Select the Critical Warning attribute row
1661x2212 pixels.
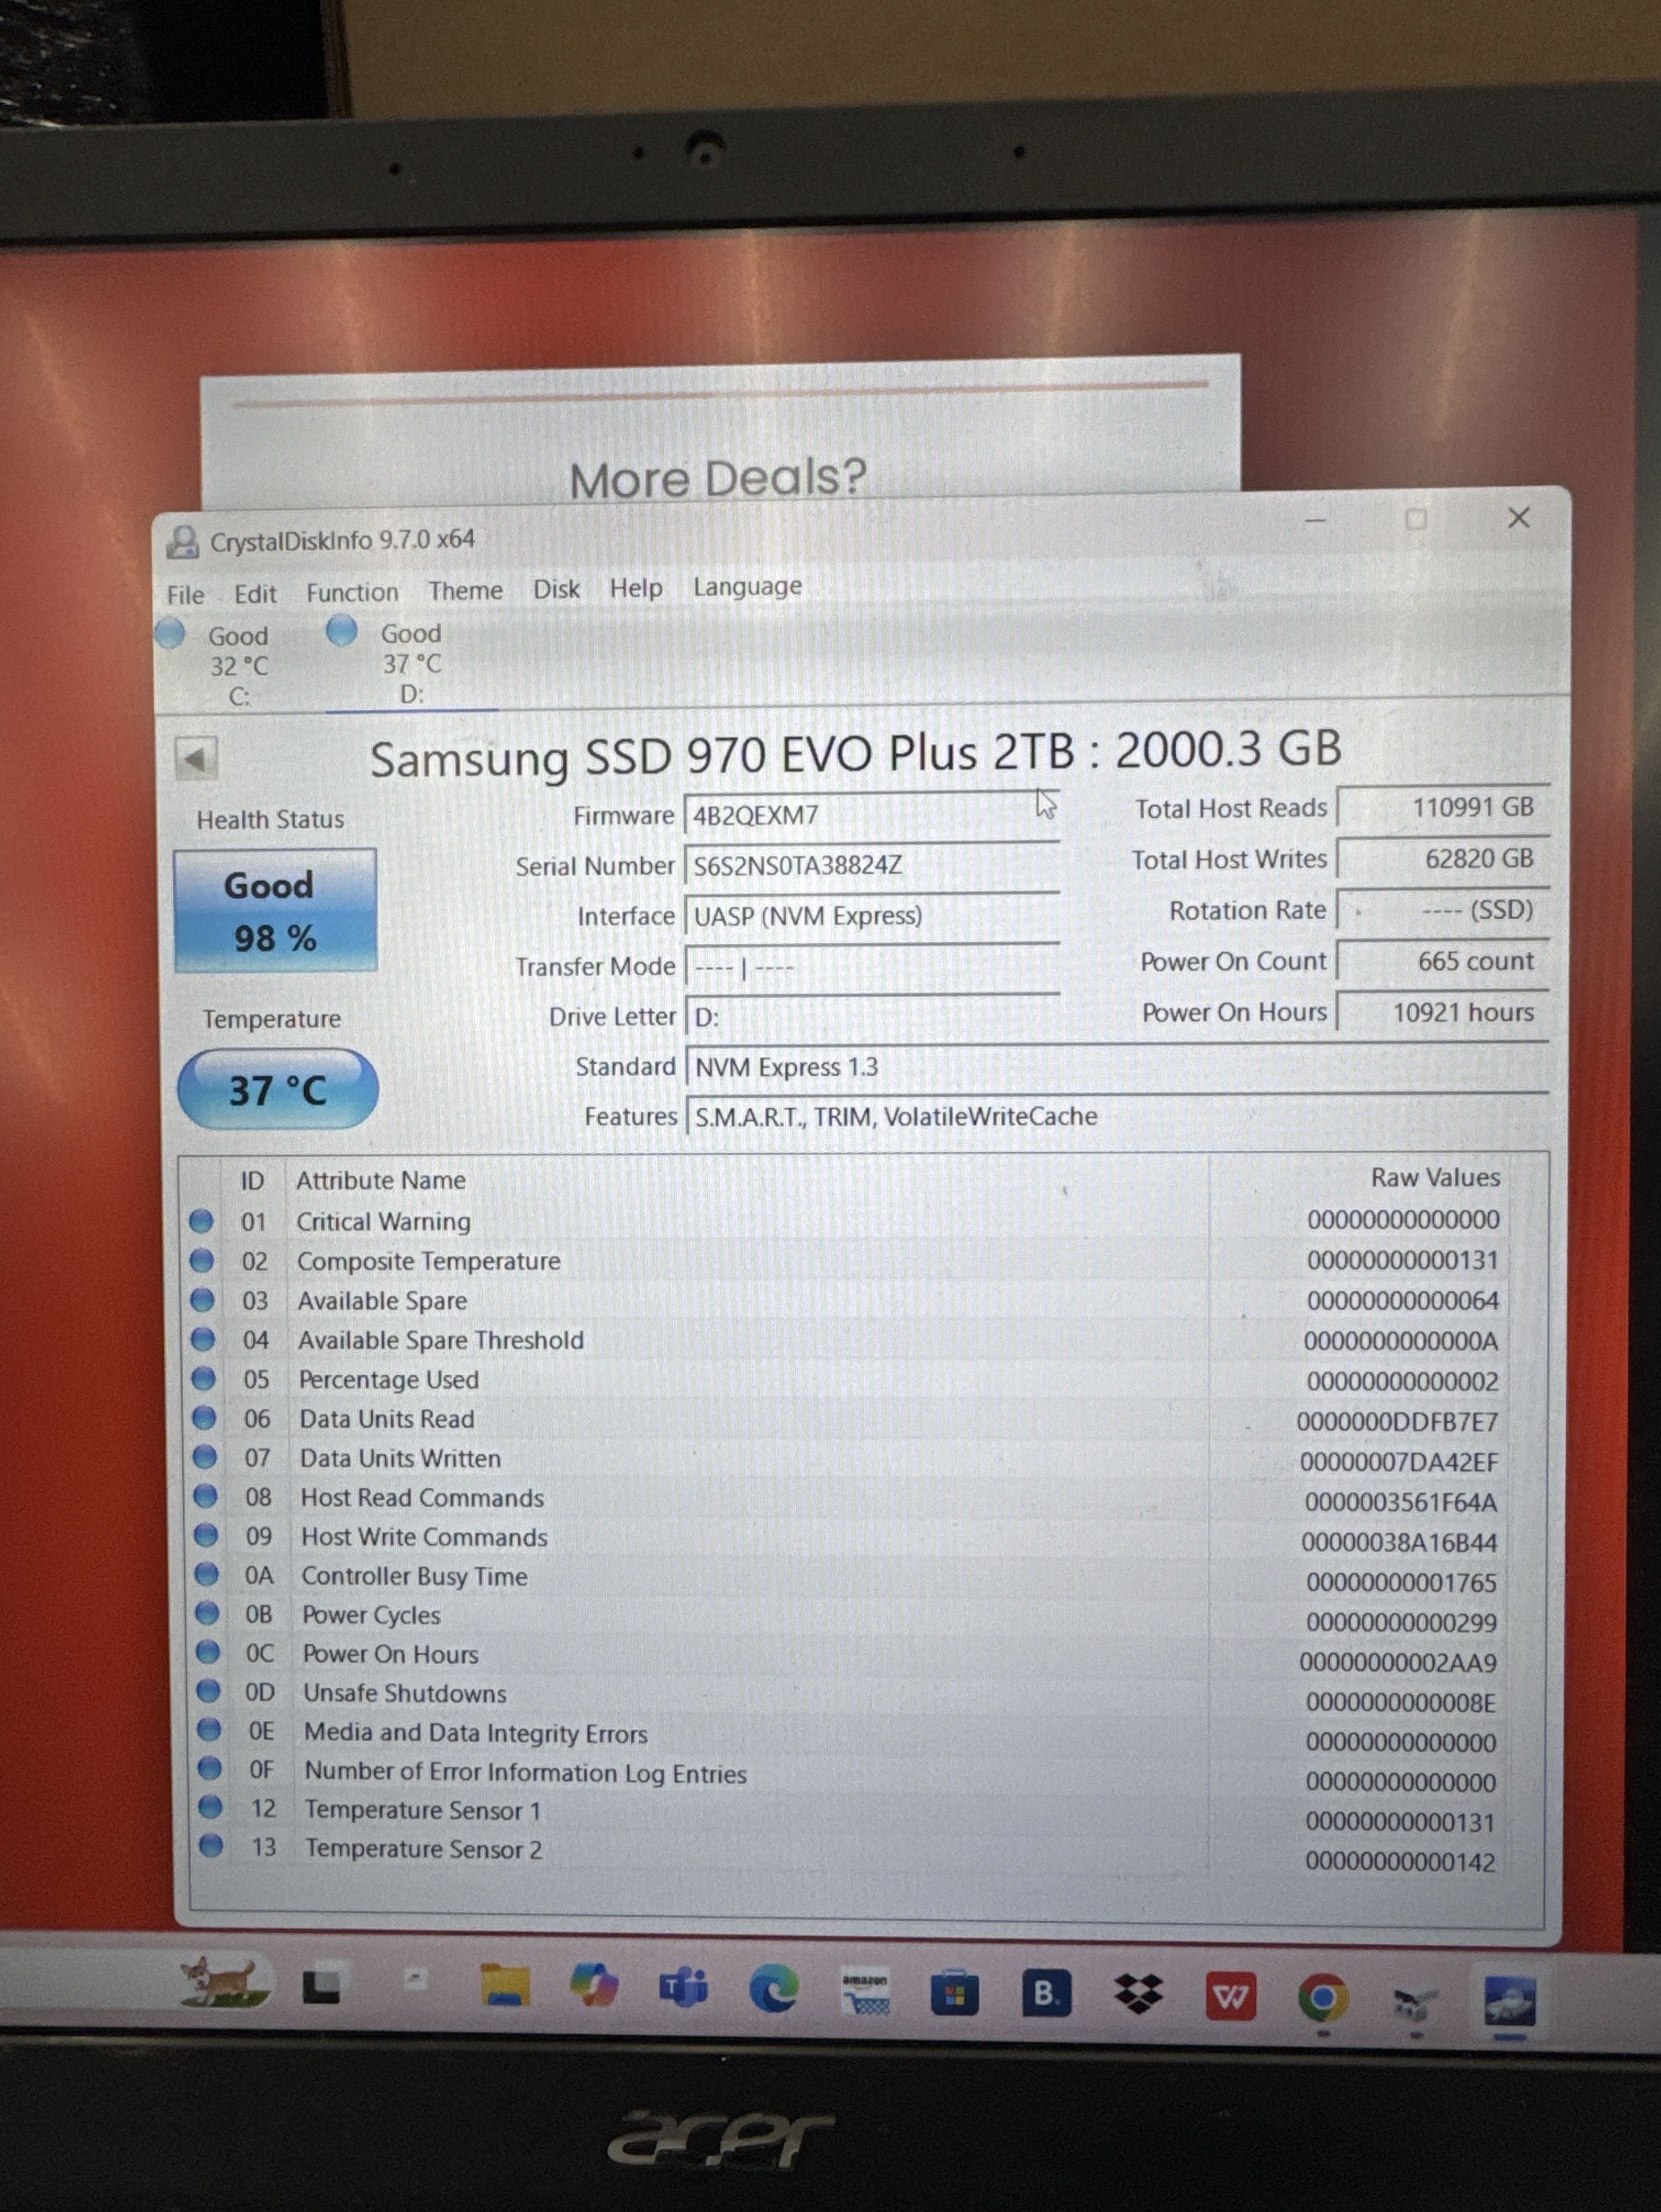(845, 1221)
